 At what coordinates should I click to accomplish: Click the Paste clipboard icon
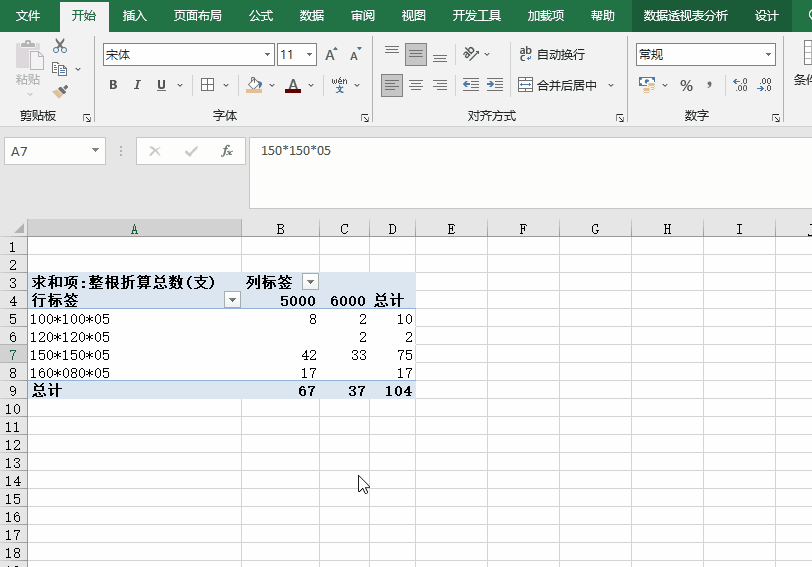29,55
